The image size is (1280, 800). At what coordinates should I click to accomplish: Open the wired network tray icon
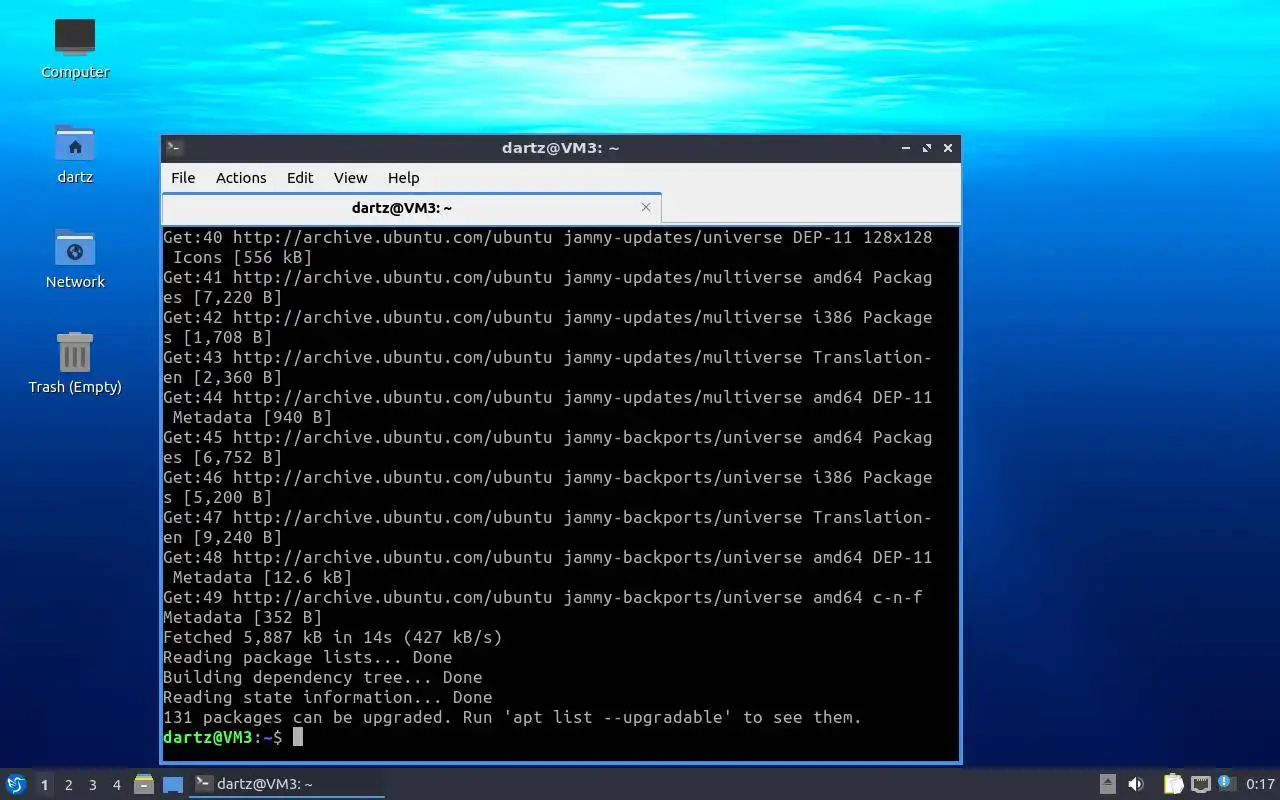click(x=1200, y=784)
